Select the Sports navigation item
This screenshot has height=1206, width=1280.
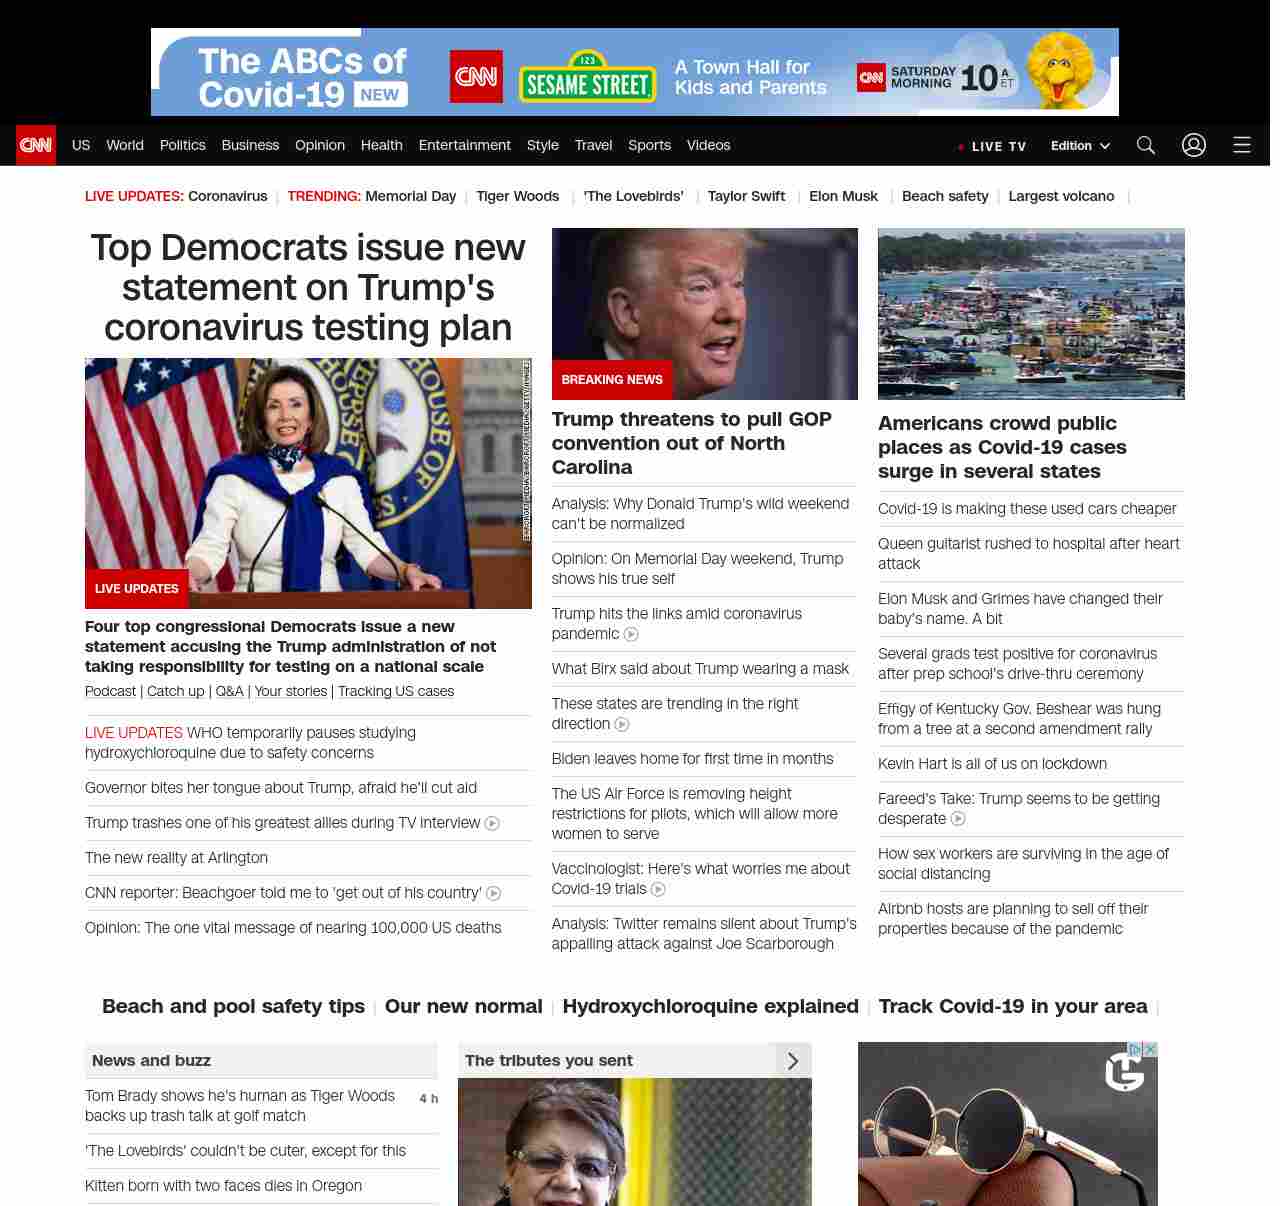click(x=649, y=145)
